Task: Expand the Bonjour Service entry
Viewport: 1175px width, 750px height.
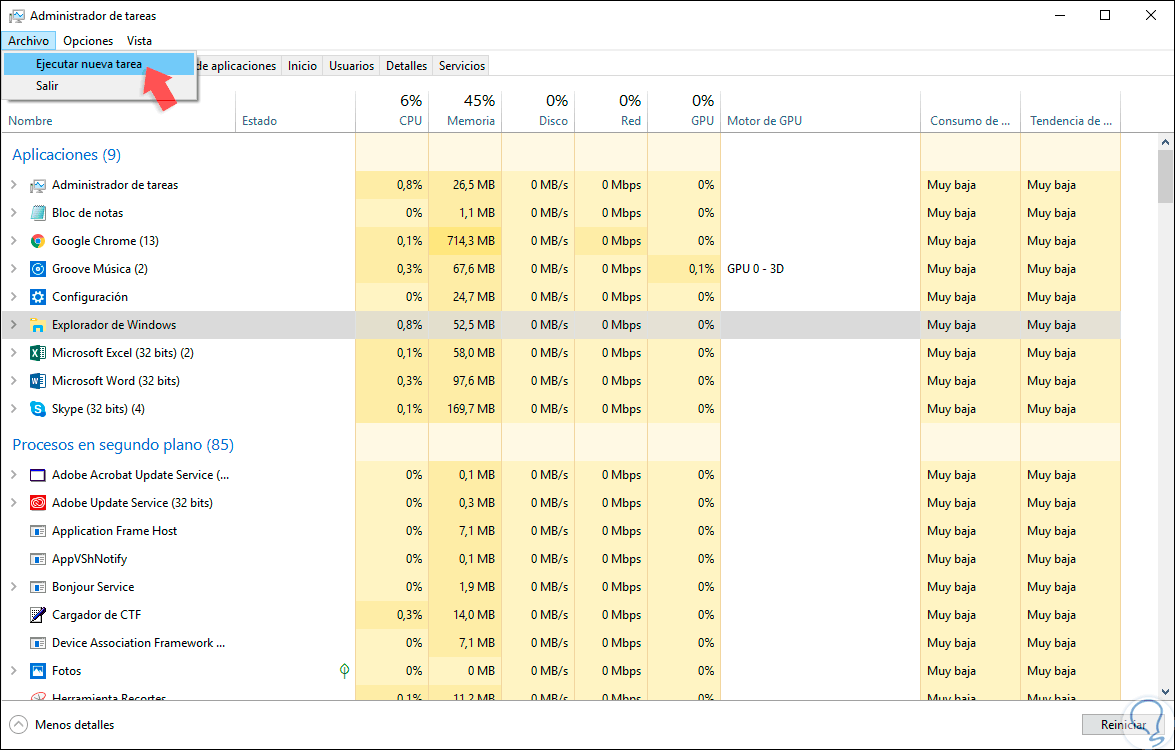Action: coord(14,587)
